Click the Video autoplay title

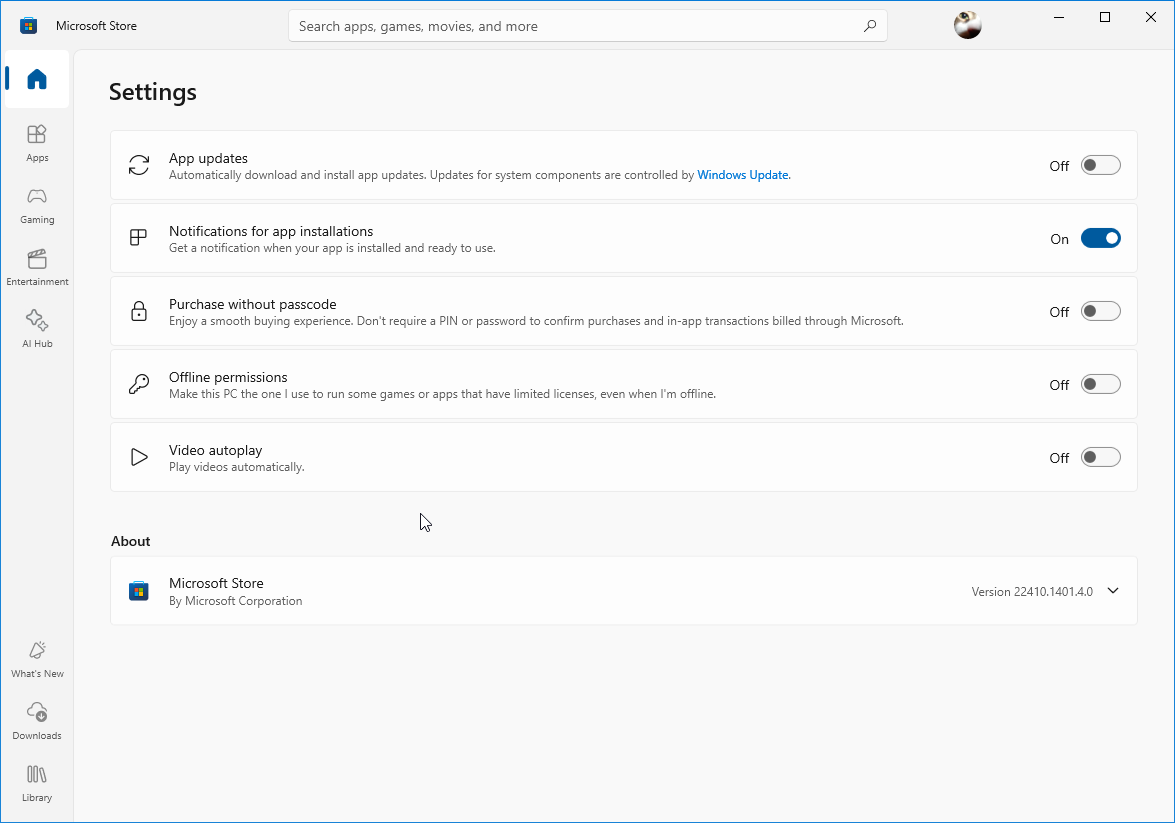(215, 450)
